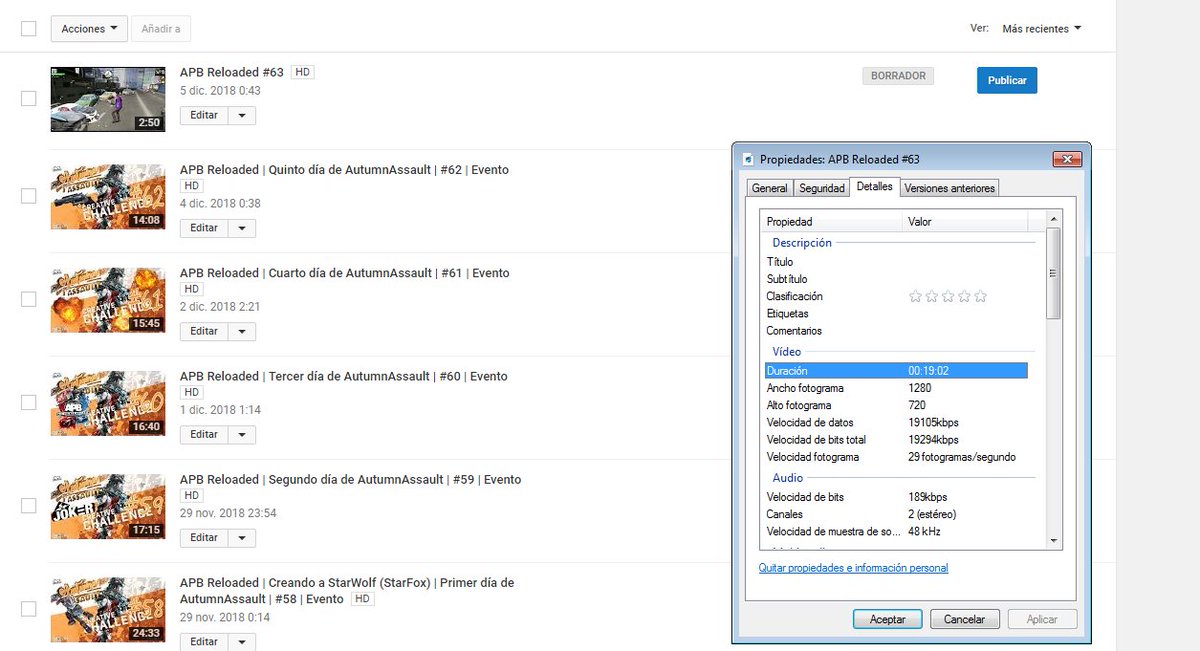Select the Duración row in details list
Screen dimensions: 1200x651
point(896,371)
